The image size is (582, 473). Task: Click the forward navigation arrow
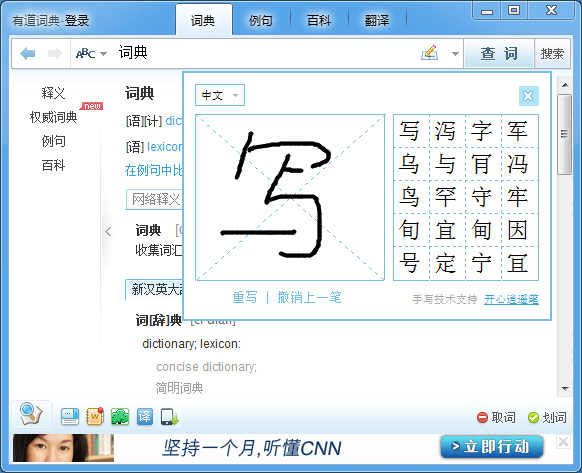click(x=55, y=53)
